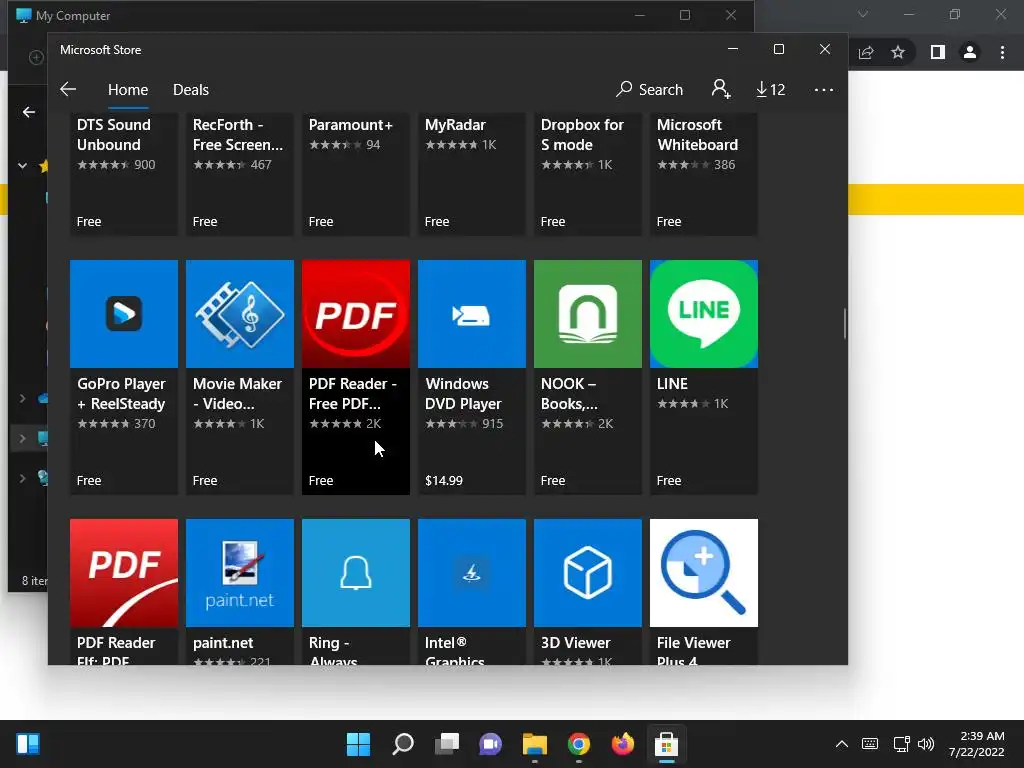1024x768 pixels.
Task: Open the Widgets button on taskbar
Action: (28, 744)
